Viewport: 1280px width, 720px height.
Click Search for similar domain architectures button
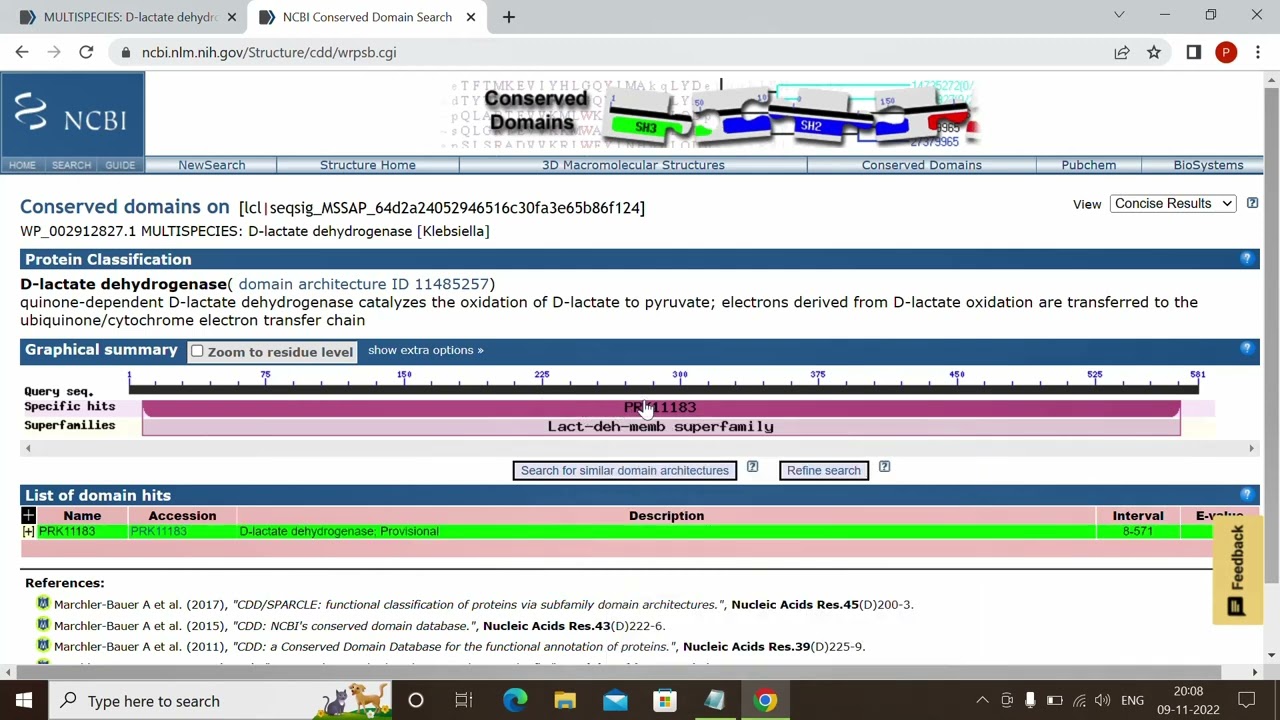tap(625, 470)
